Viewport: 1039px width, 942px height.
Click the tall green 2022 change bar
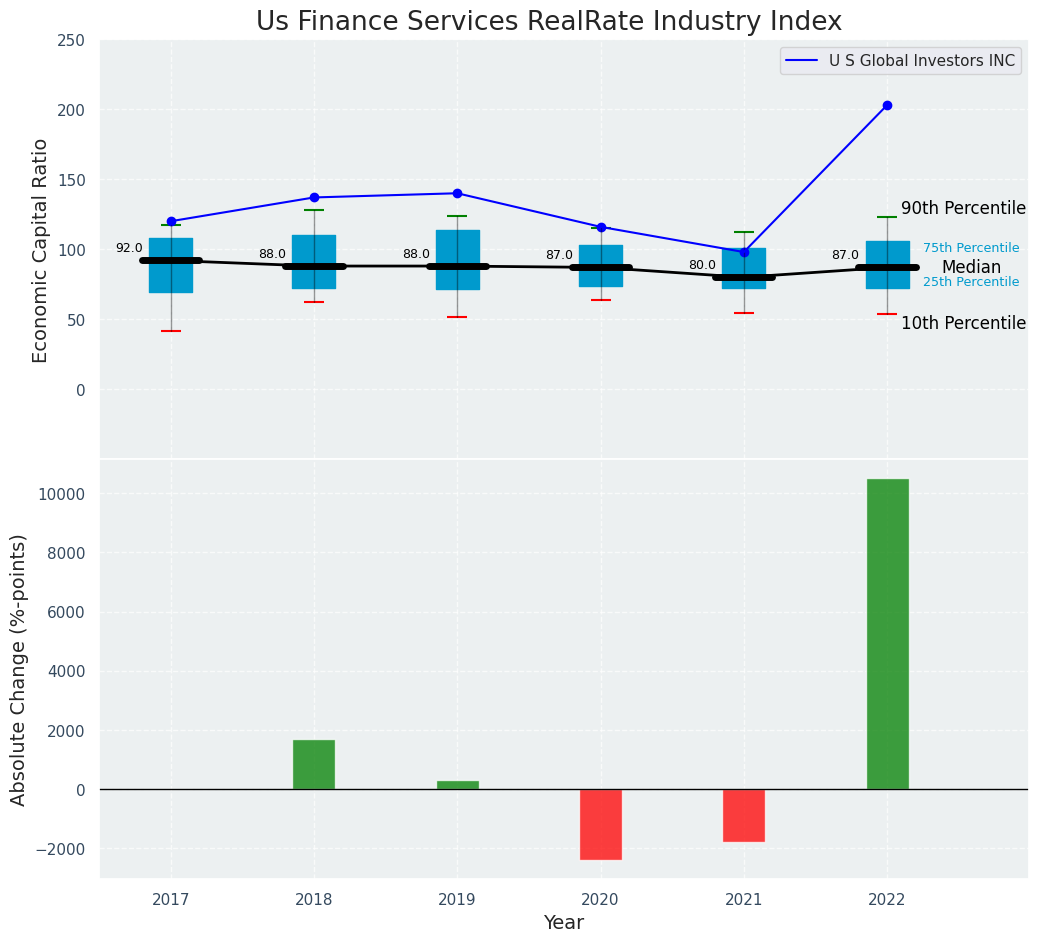[x=887, y=634]
